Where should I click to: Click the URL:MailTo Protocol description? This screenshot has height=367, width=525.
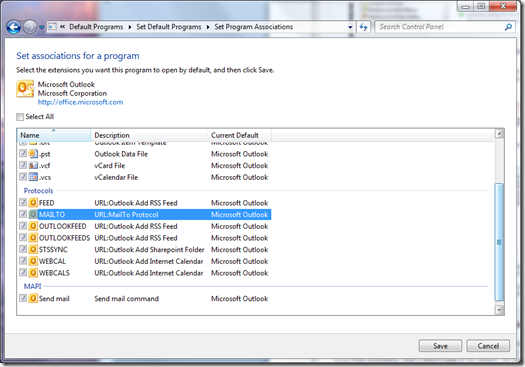tap(126, 214)
